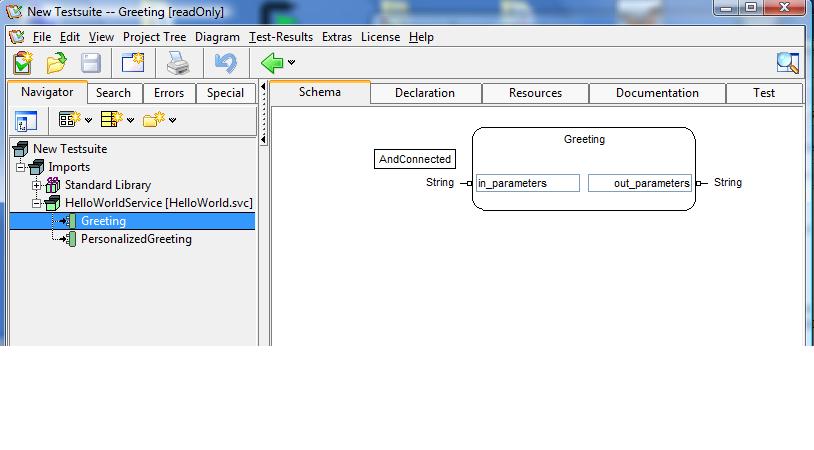Click the blue undo arrow icon
Viewport: 814px width, 450px height.
[x=225, y=63]
